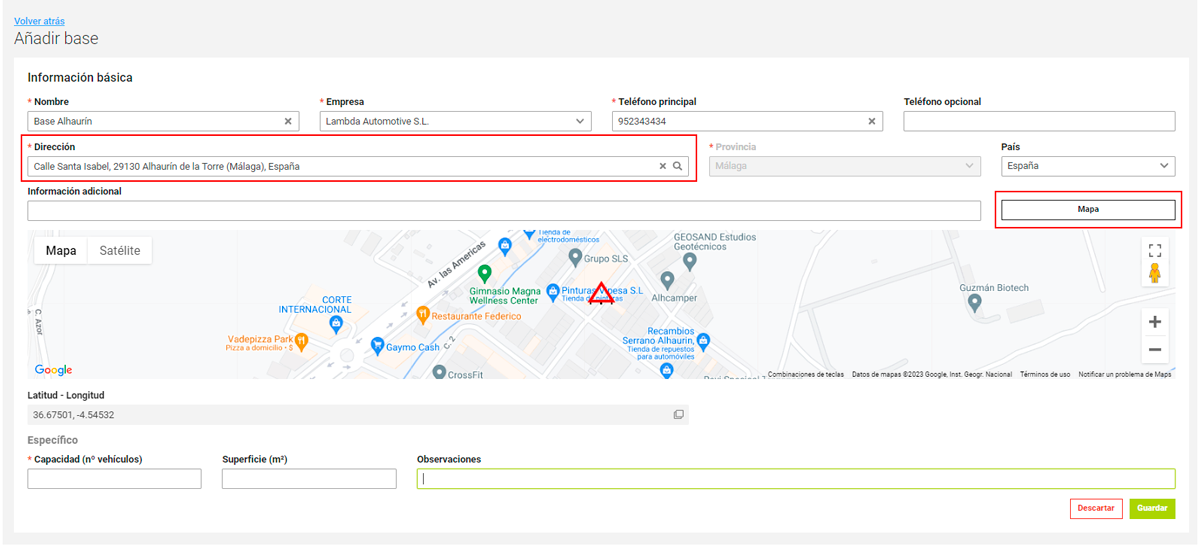Click the GEOSAND Estudios Geotécnicos label
This screenshot has height=545, width=1200.
[715, 244]
